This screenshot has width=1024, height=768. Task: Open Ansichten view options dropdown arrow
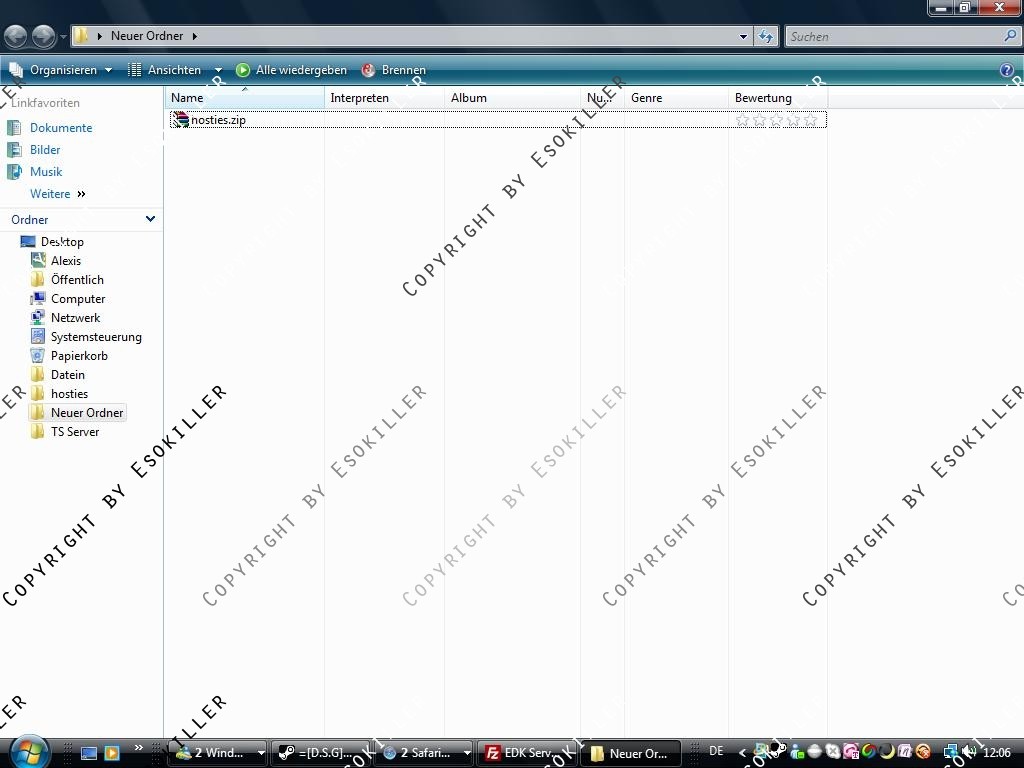click(x=218, y=70)
